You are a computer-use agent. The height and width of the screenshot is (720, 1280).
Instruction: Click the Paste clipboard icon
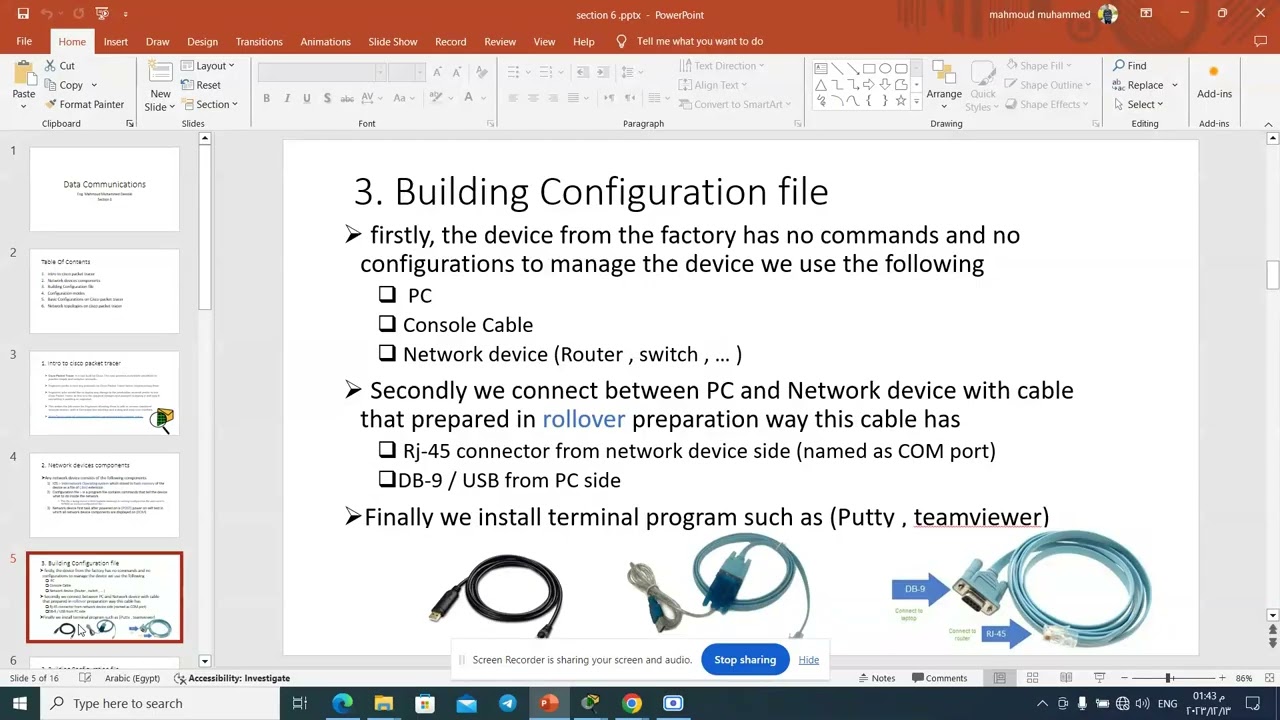23,73
